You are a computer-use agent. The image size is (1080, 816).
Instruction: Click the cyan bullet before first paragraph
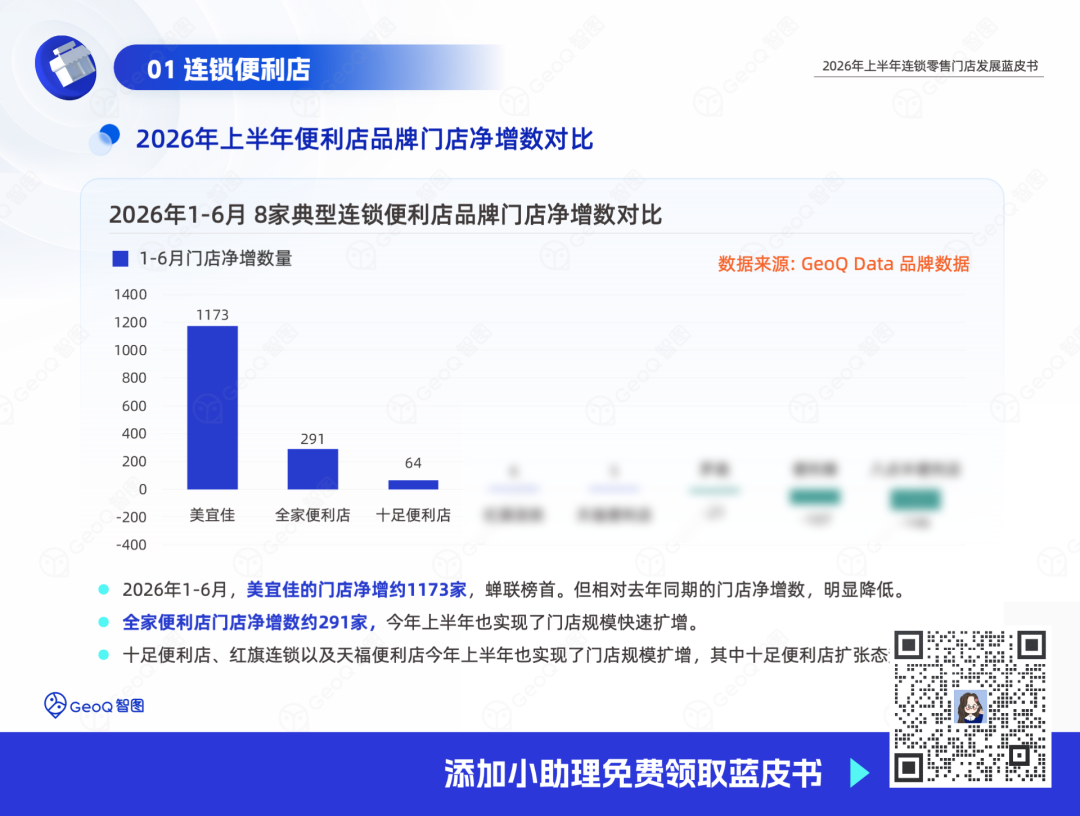[104, 589]
